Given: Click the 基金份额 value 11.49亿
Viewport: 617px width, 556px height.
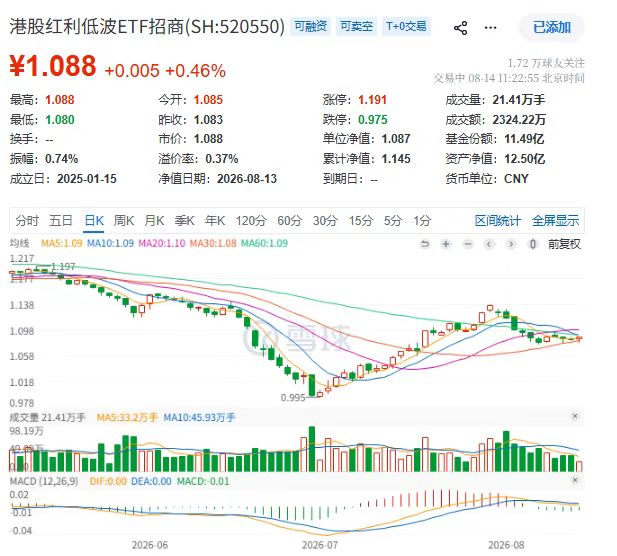Looking at the screenshot, I should coord(524,139).
